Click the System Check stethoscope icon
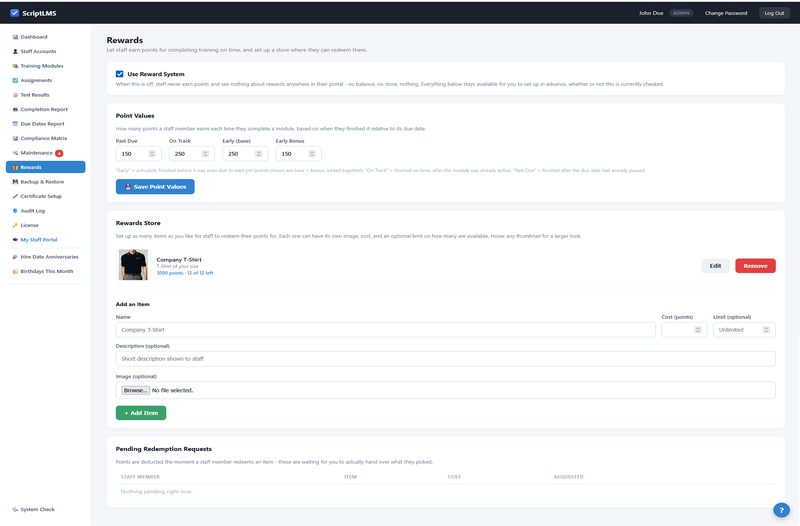Screen dimensions: 800x526 [x=15, y=510]
